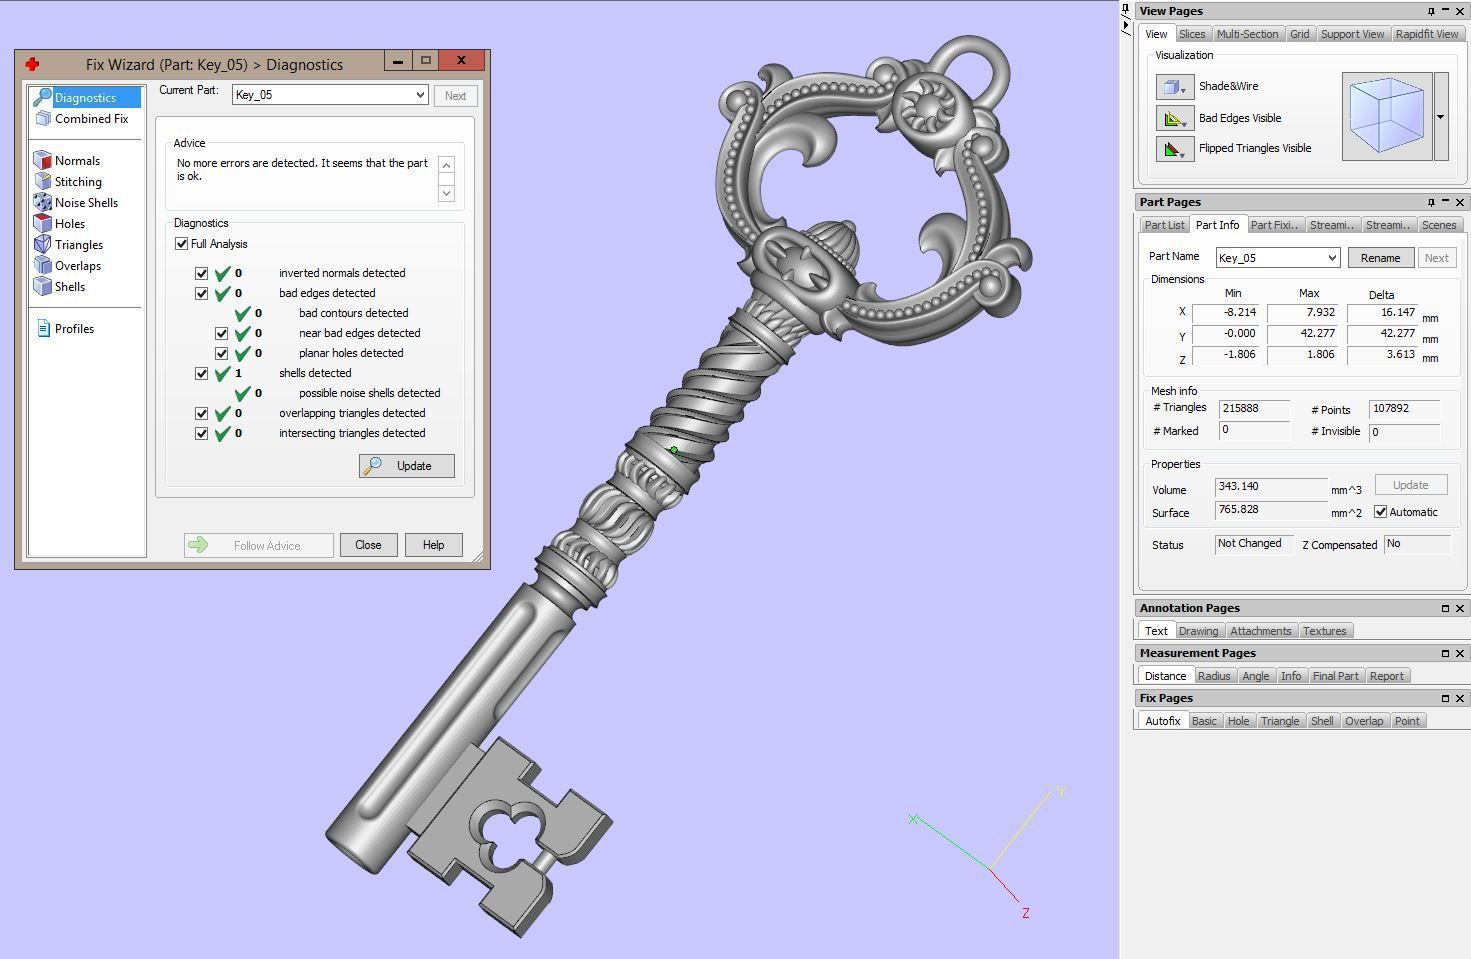
Task: Select the Normals fix icon
Action: (x=42, y=161)
